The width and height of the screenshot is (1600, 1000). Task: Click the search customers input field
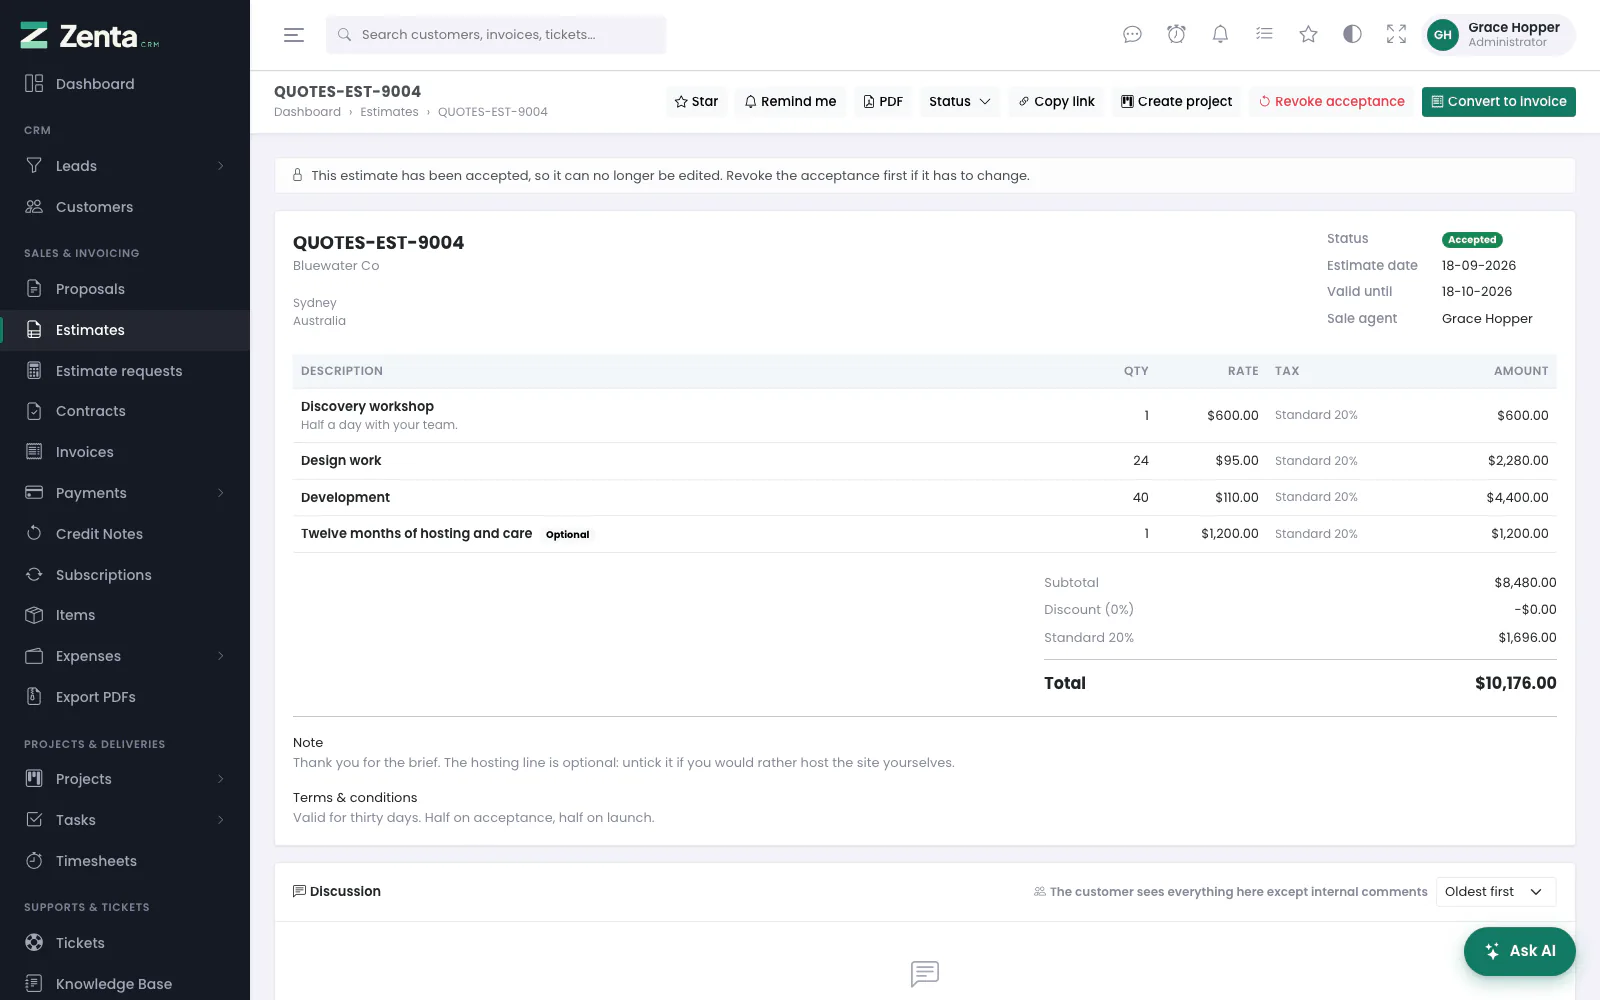click(x=496, y=35)
